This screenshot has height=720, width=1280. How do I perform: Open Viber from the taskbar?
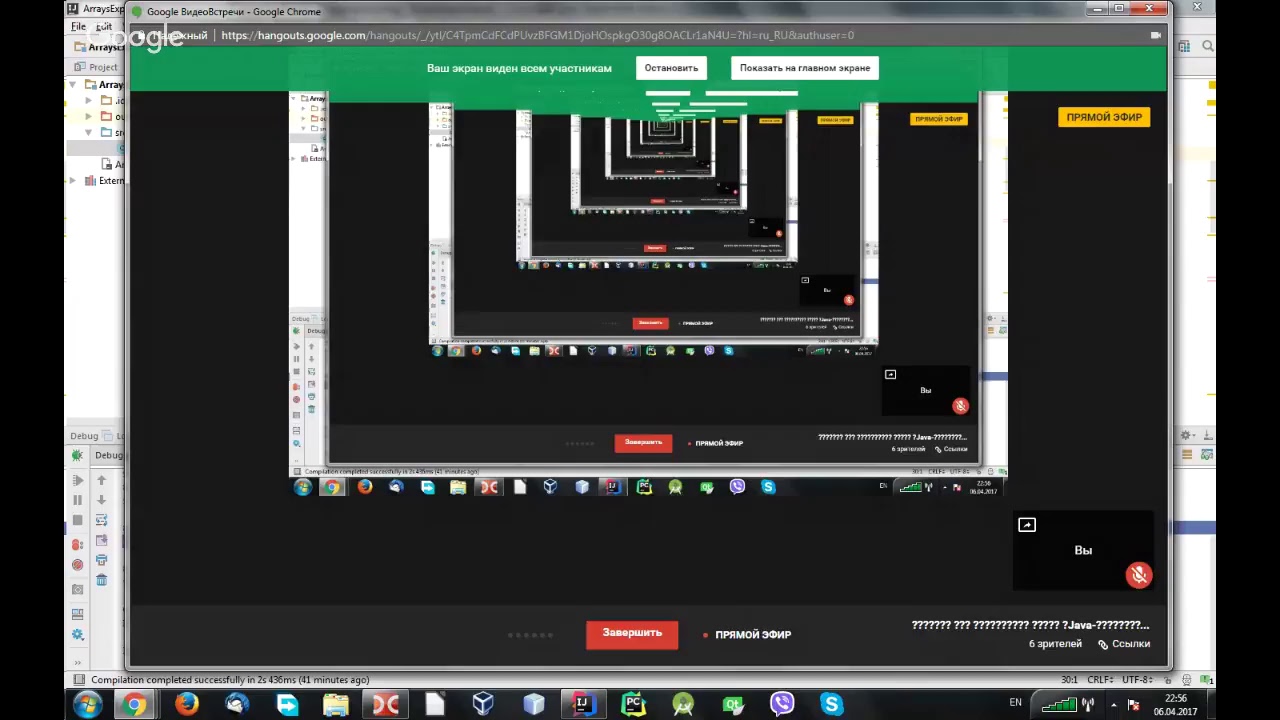[782, 705]
